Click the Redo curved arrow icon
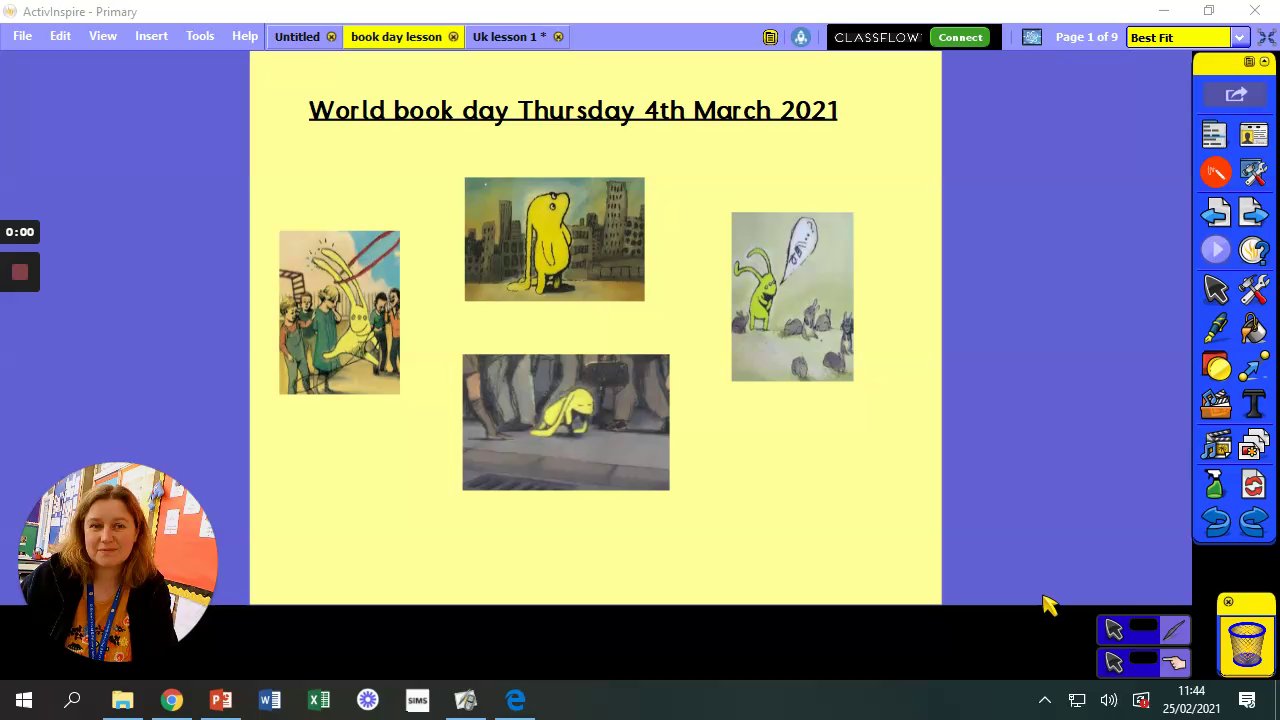 click(x=1253, y=522)
